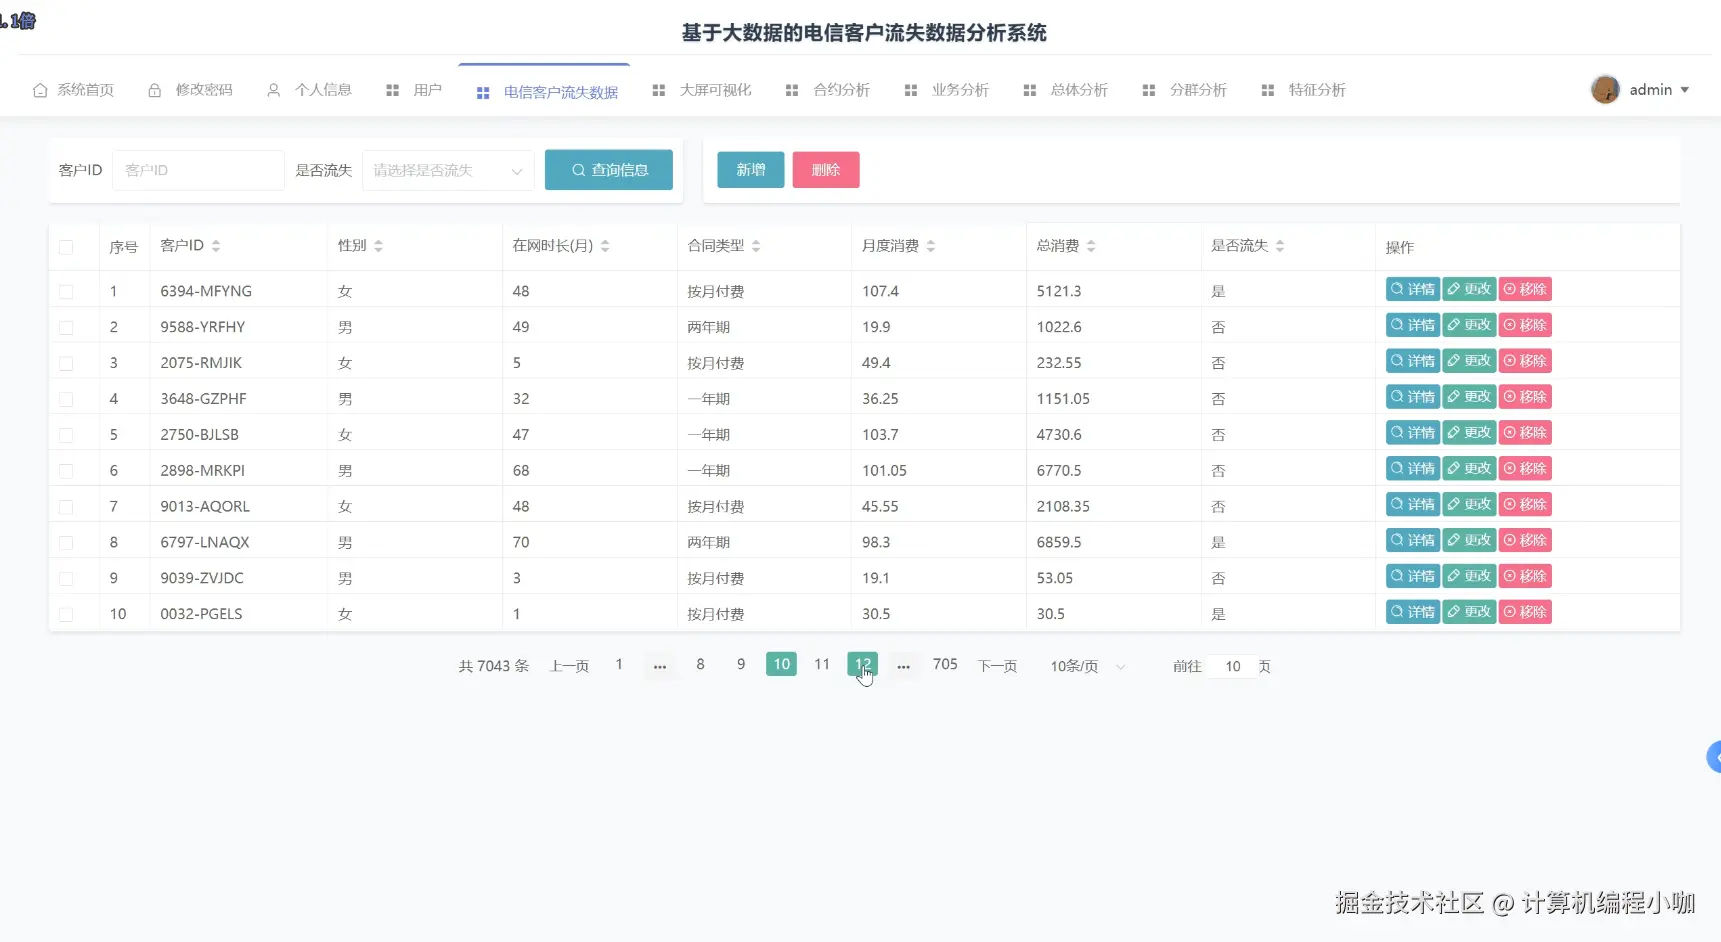
Task: Click the admin avatar image
Action: [1605, 89]
